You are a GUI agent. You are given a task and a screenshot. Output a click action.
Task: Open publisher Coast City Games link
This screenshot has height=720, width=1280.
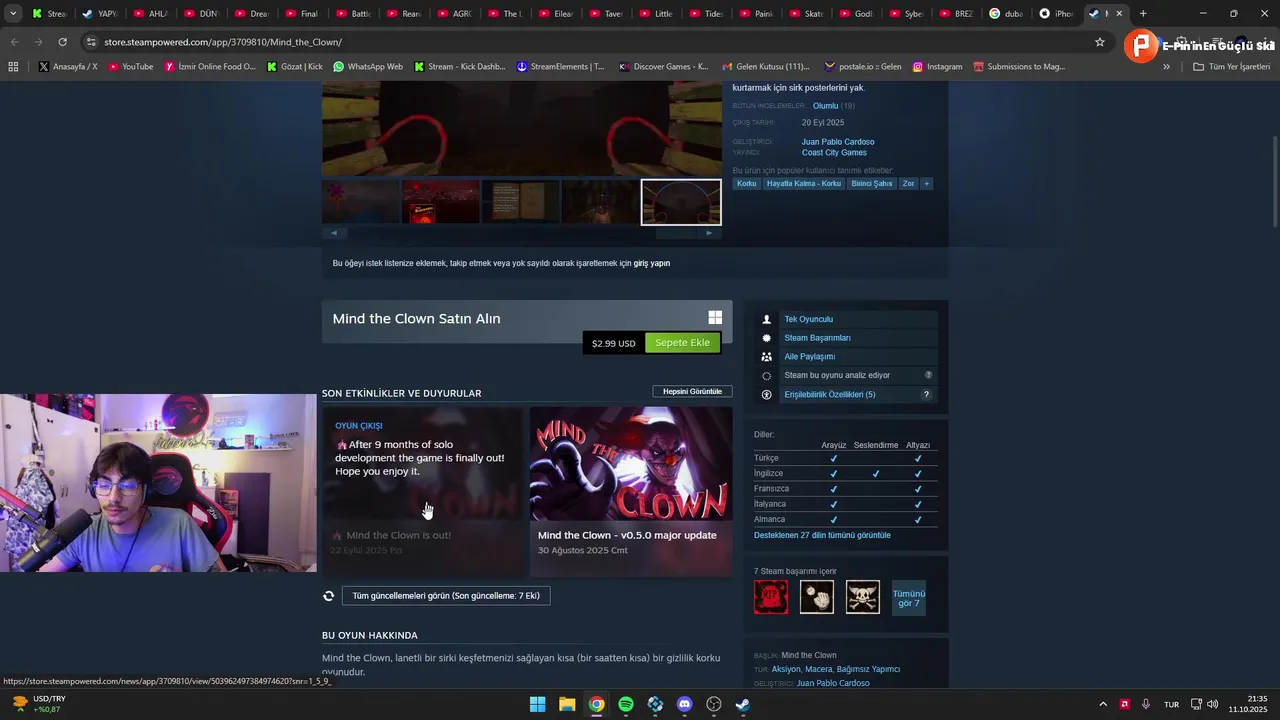click(834, 153)
